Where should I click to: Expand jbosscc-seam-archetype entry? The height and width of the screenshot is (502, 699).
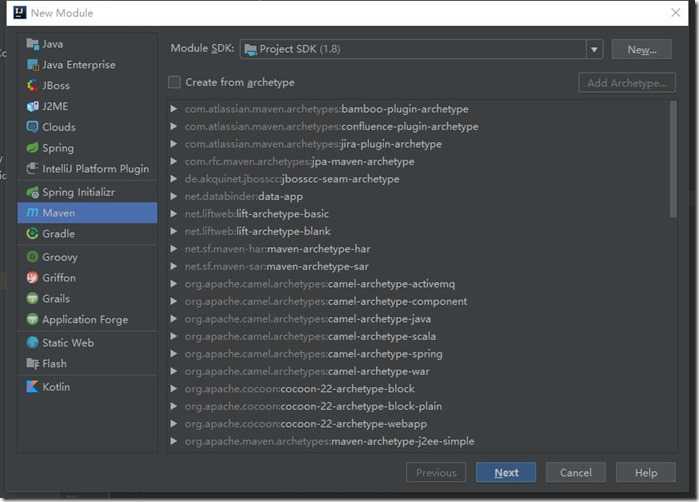(173, 179)
